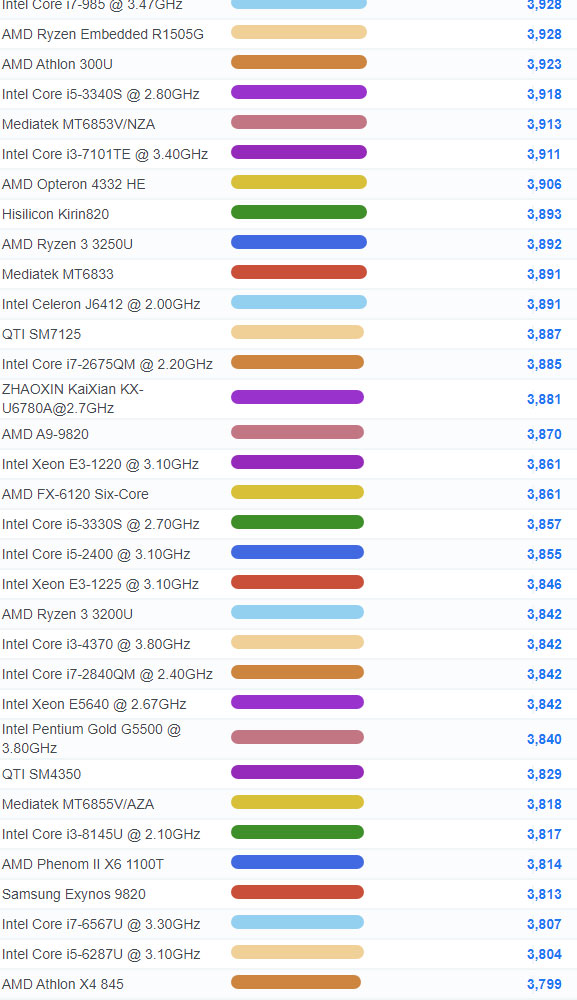The height and width of the screenshot is (1000, 577).
Task: Open Intel Core i7-2840QM @ 2.40GHz
Action: click(x=107, y=674)
